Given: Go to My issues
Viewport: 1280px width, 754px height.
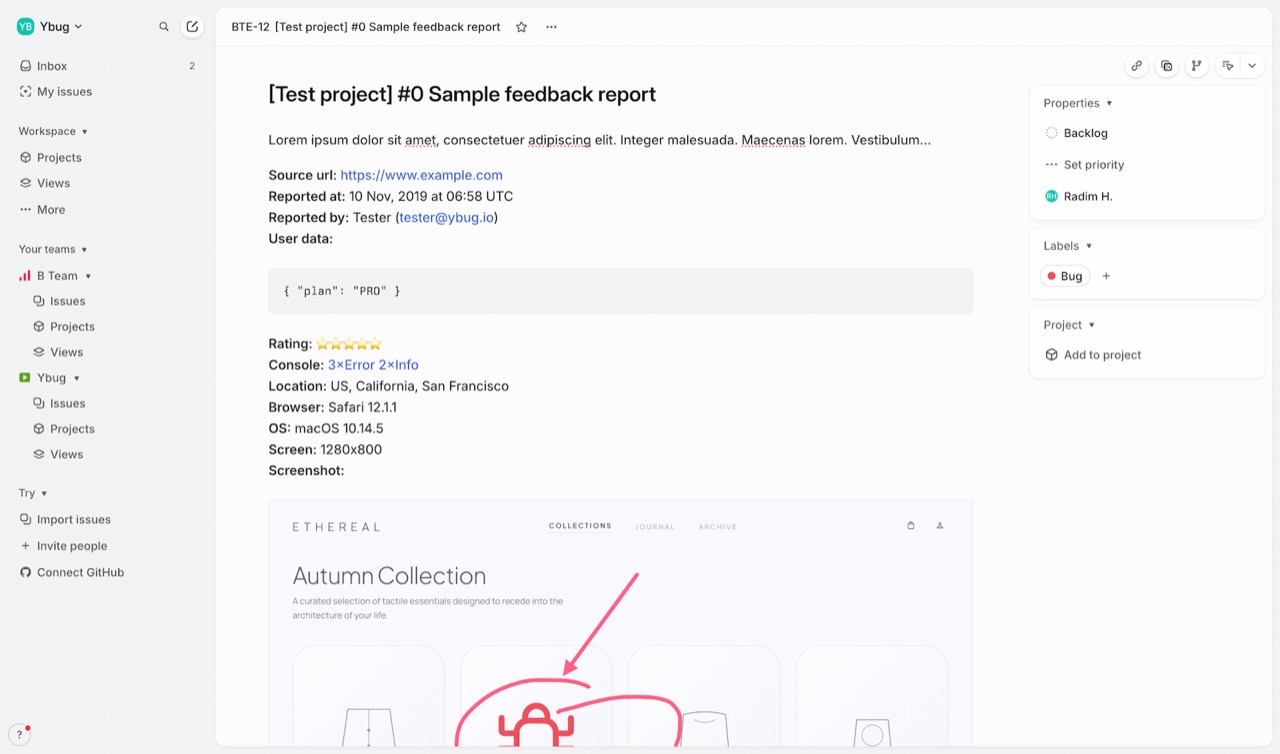Looking at the screenshot, I should [x=108, y=92].
